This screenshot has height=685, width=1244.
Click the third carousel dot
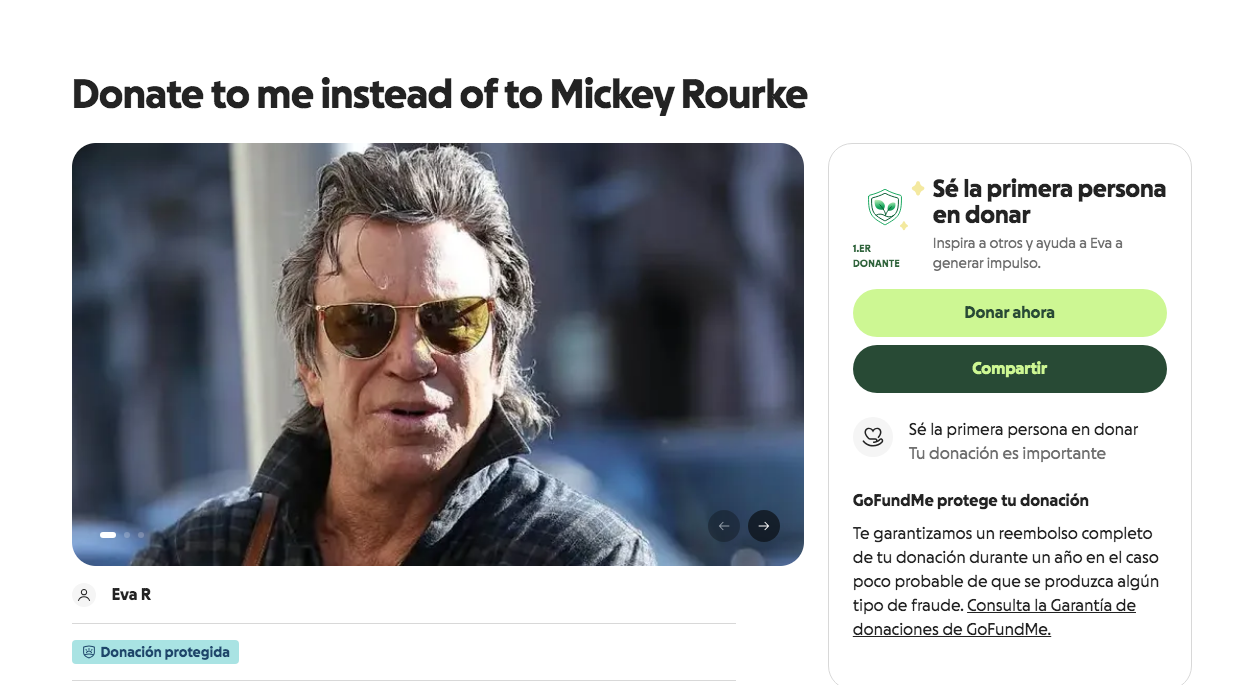139,535
